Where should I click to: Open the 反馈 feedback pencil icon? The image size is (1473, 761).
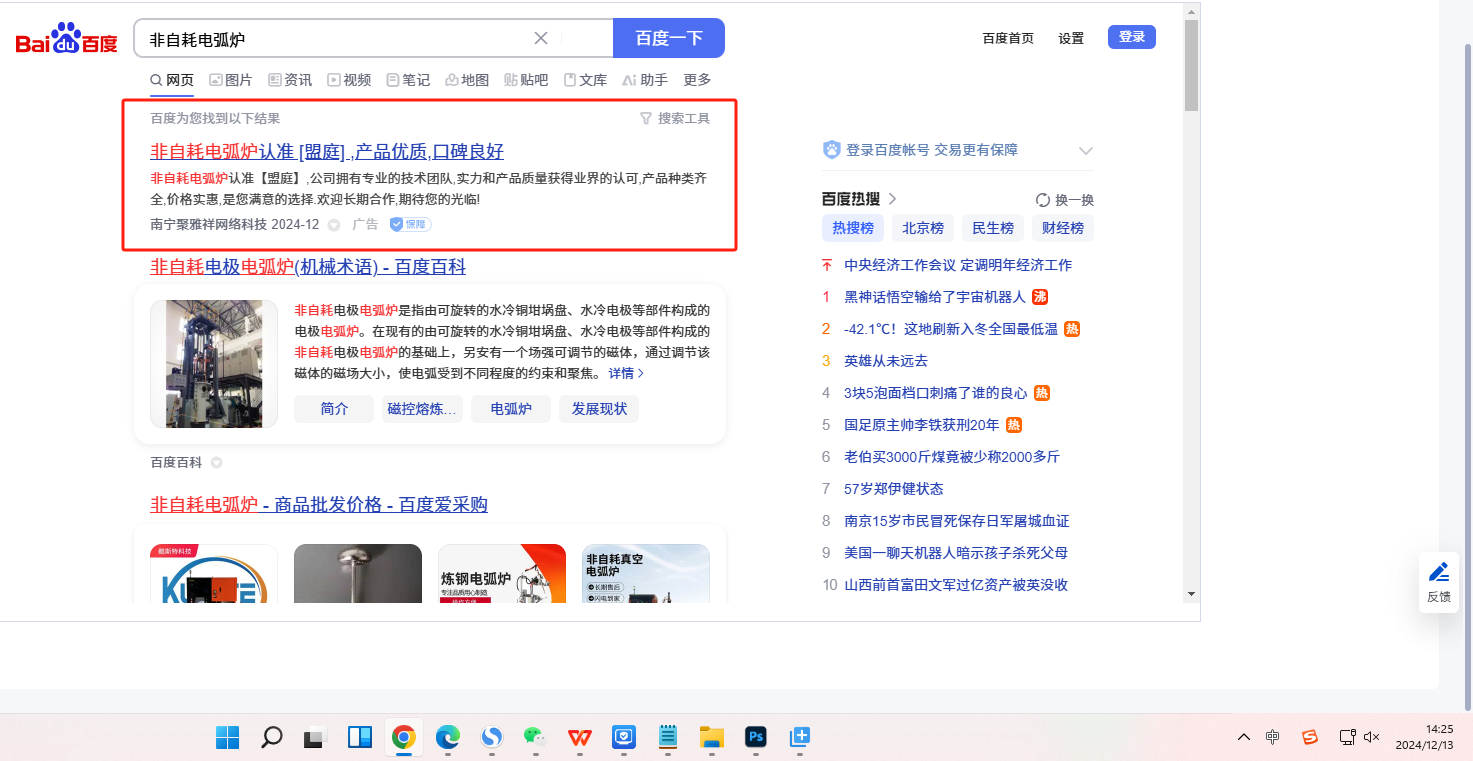pos(1438,573)
